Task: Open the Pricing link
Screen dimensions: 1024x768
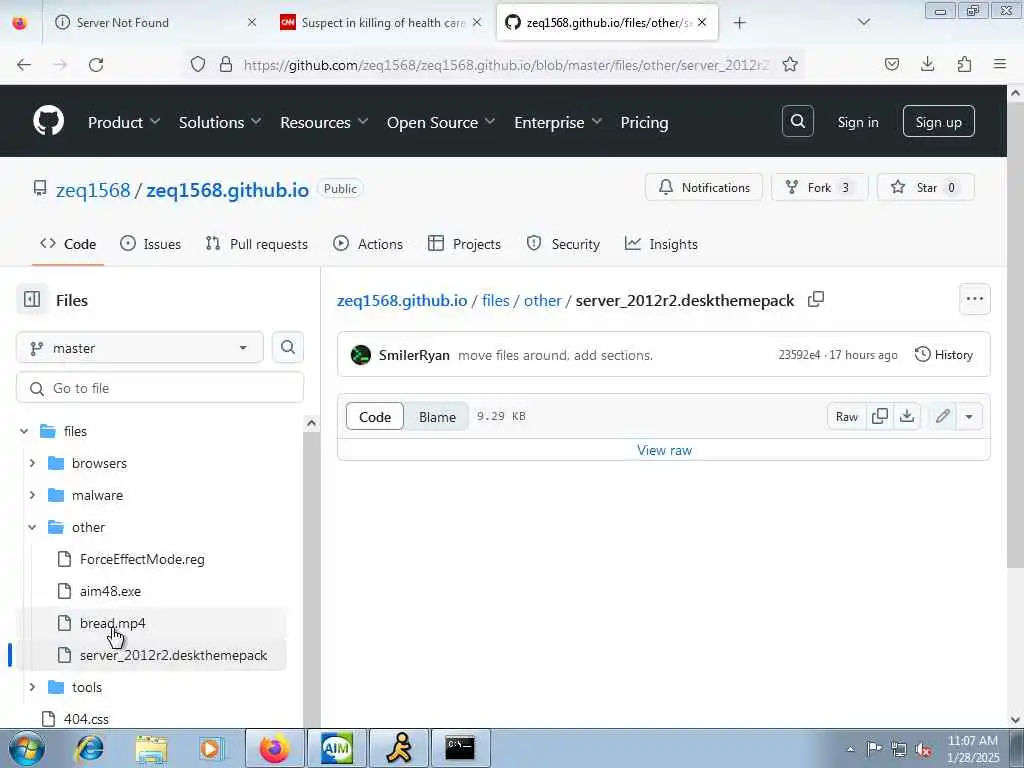Action: (x=644, y=122)
